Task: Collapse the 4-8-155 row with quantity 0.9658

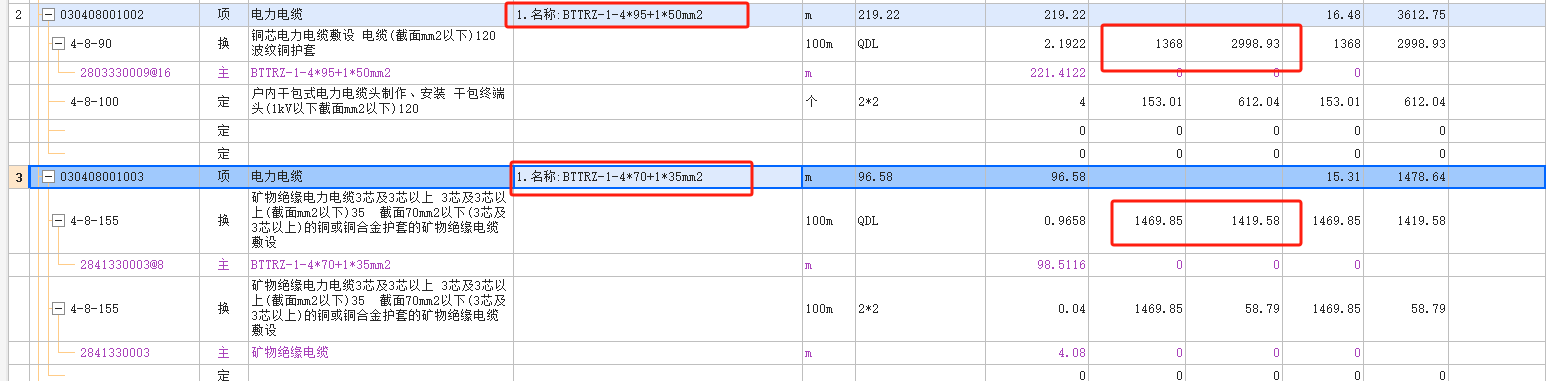Action: 57,221
